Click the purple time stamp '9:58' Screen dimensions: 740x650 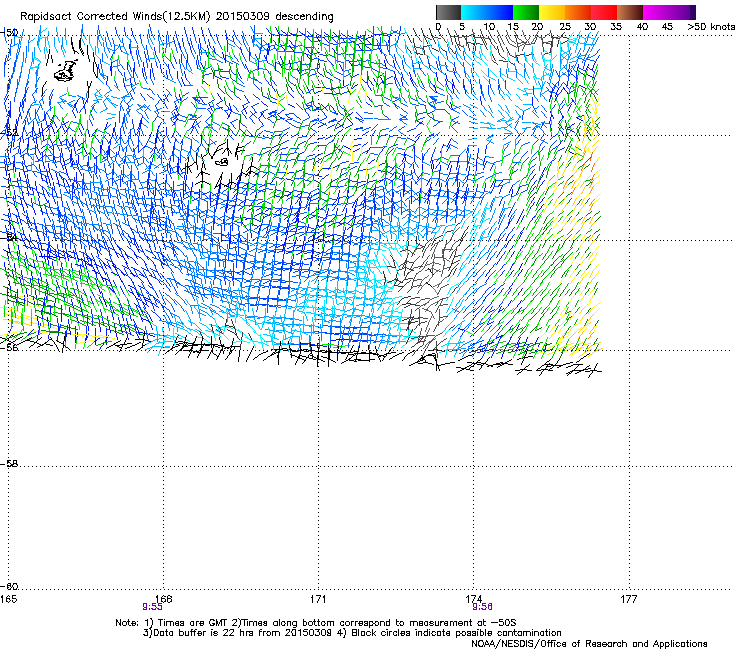tap(482, 607)
